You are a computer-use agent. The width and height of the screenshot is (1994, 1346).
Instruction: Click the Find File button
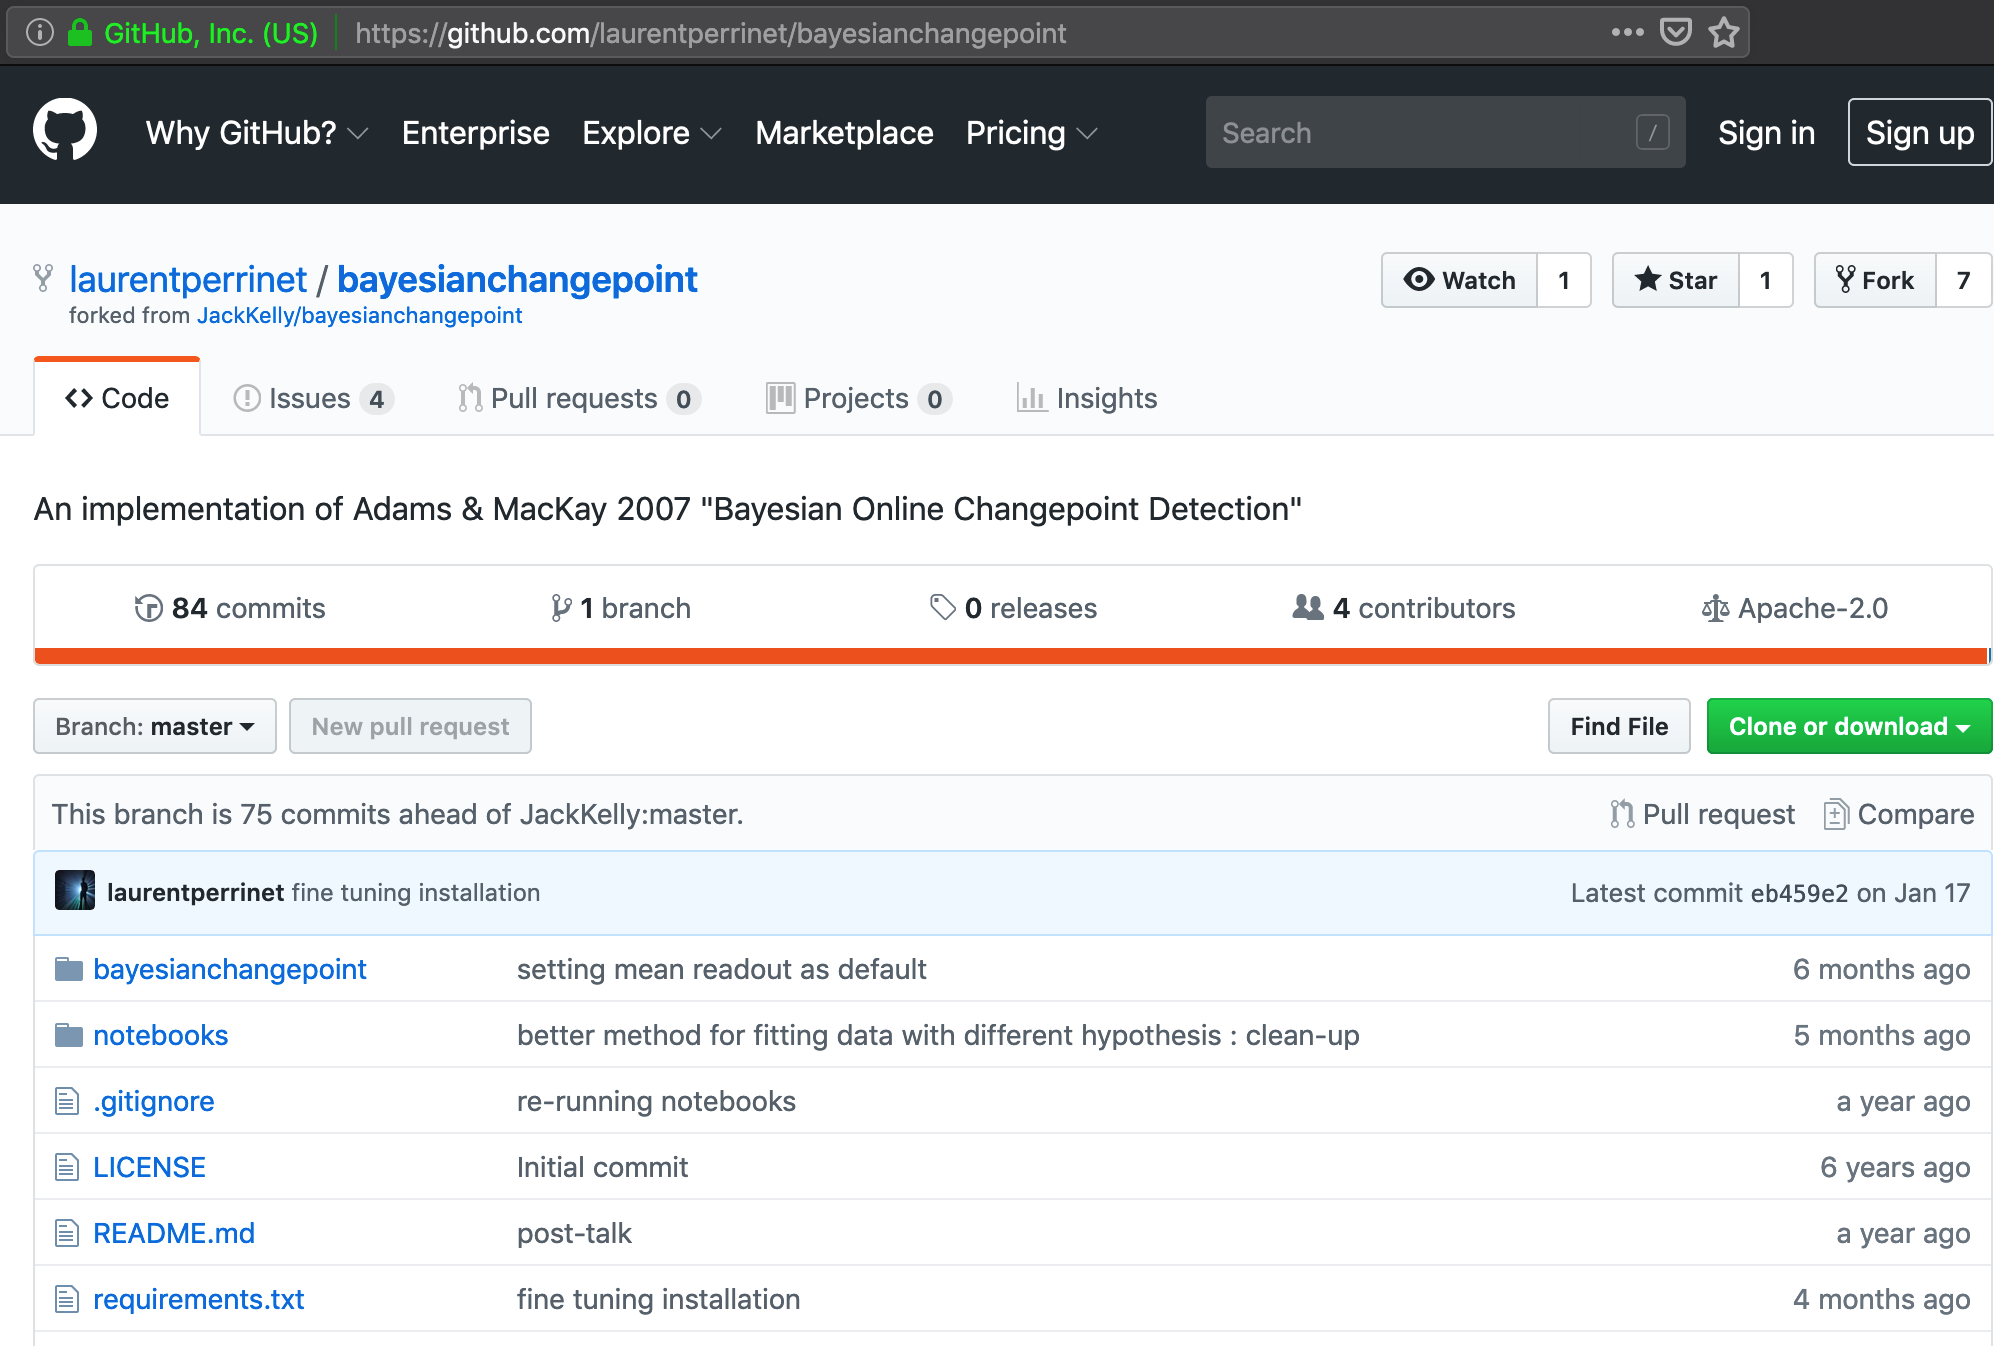(1618, 726)
